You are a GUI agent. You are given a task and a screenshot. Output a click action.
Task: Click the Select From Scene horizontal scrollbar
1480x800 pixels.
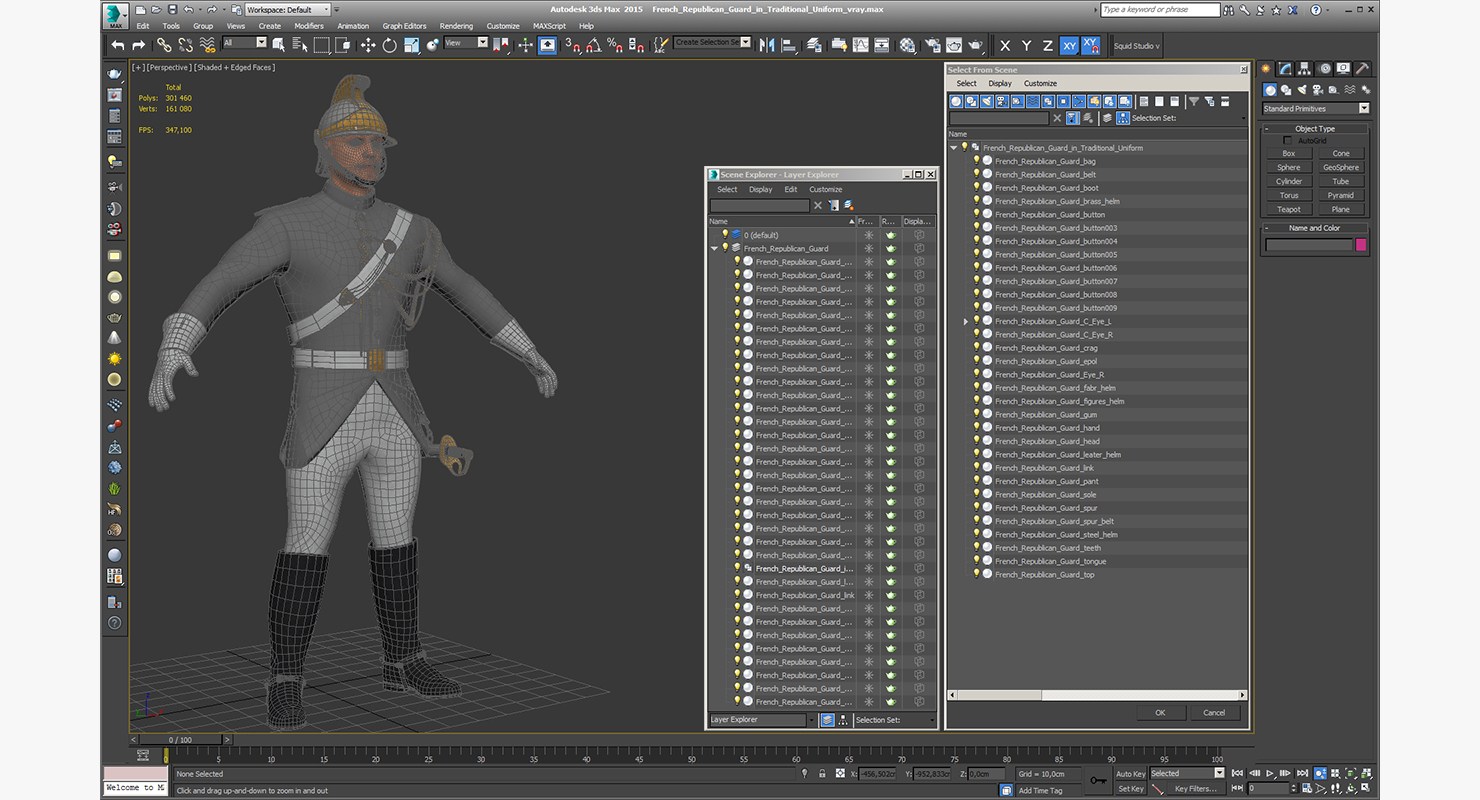1097,695
